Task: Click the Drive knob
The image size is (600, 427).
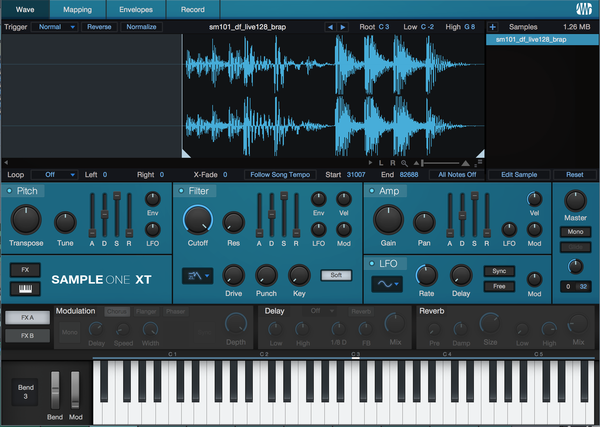Action: 233,275
